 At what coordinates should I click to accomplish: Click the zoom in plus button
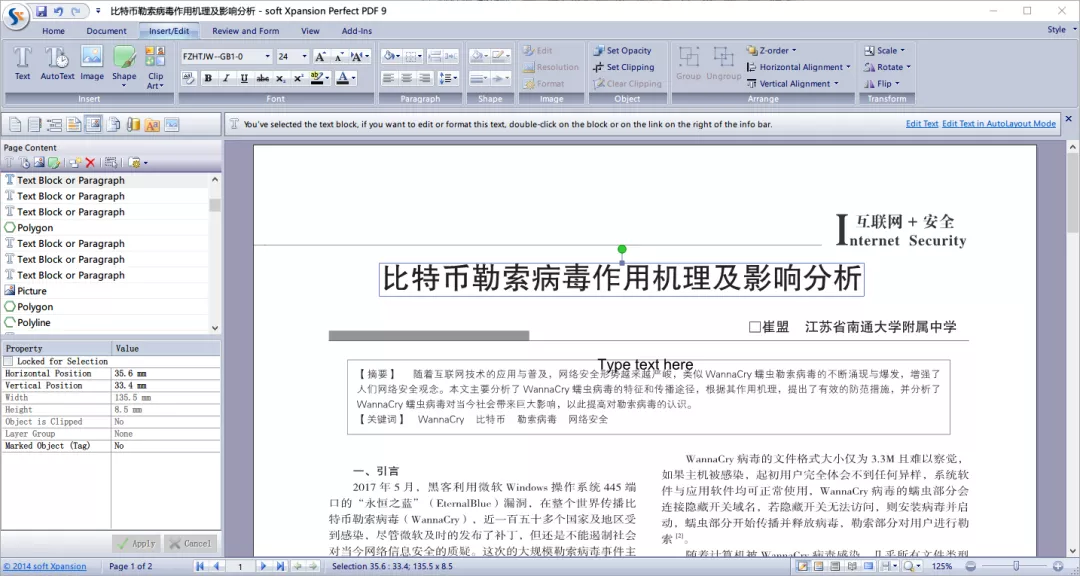click(x=1059, y=566)
